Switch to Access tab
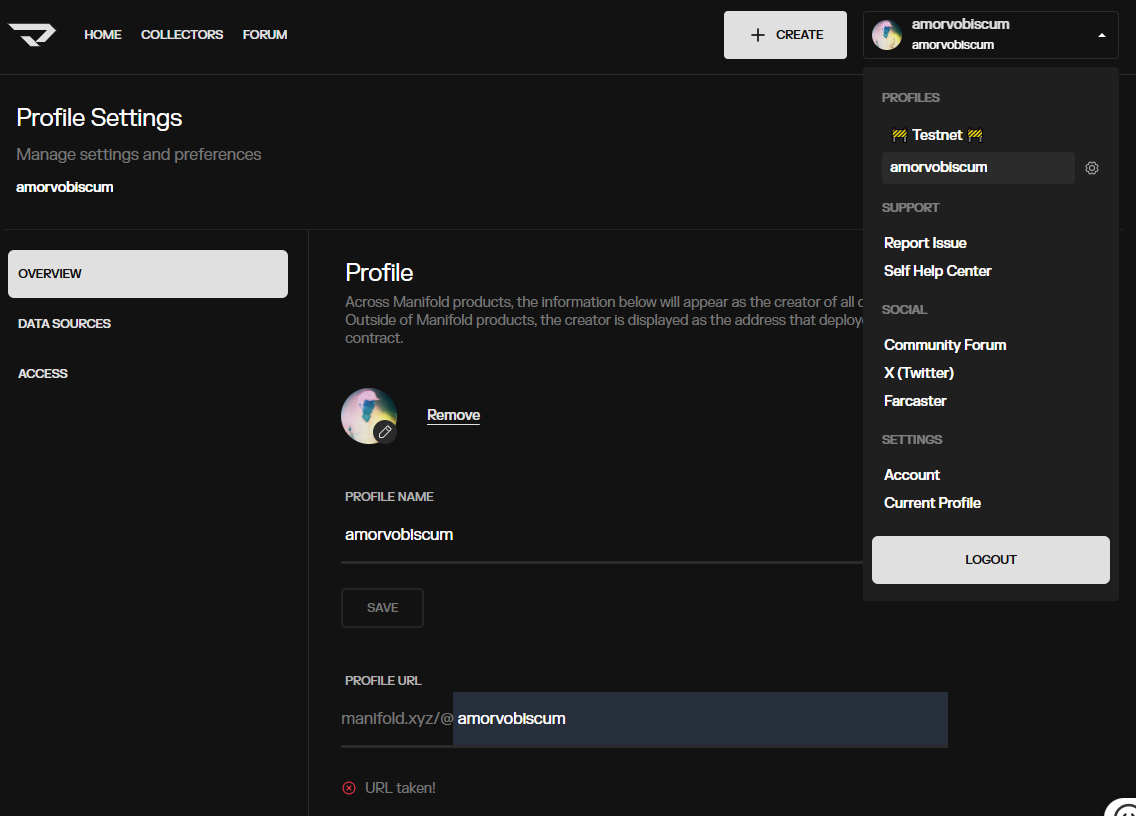This screenshot has width=1136, height=816. click(x=43, y=374)
